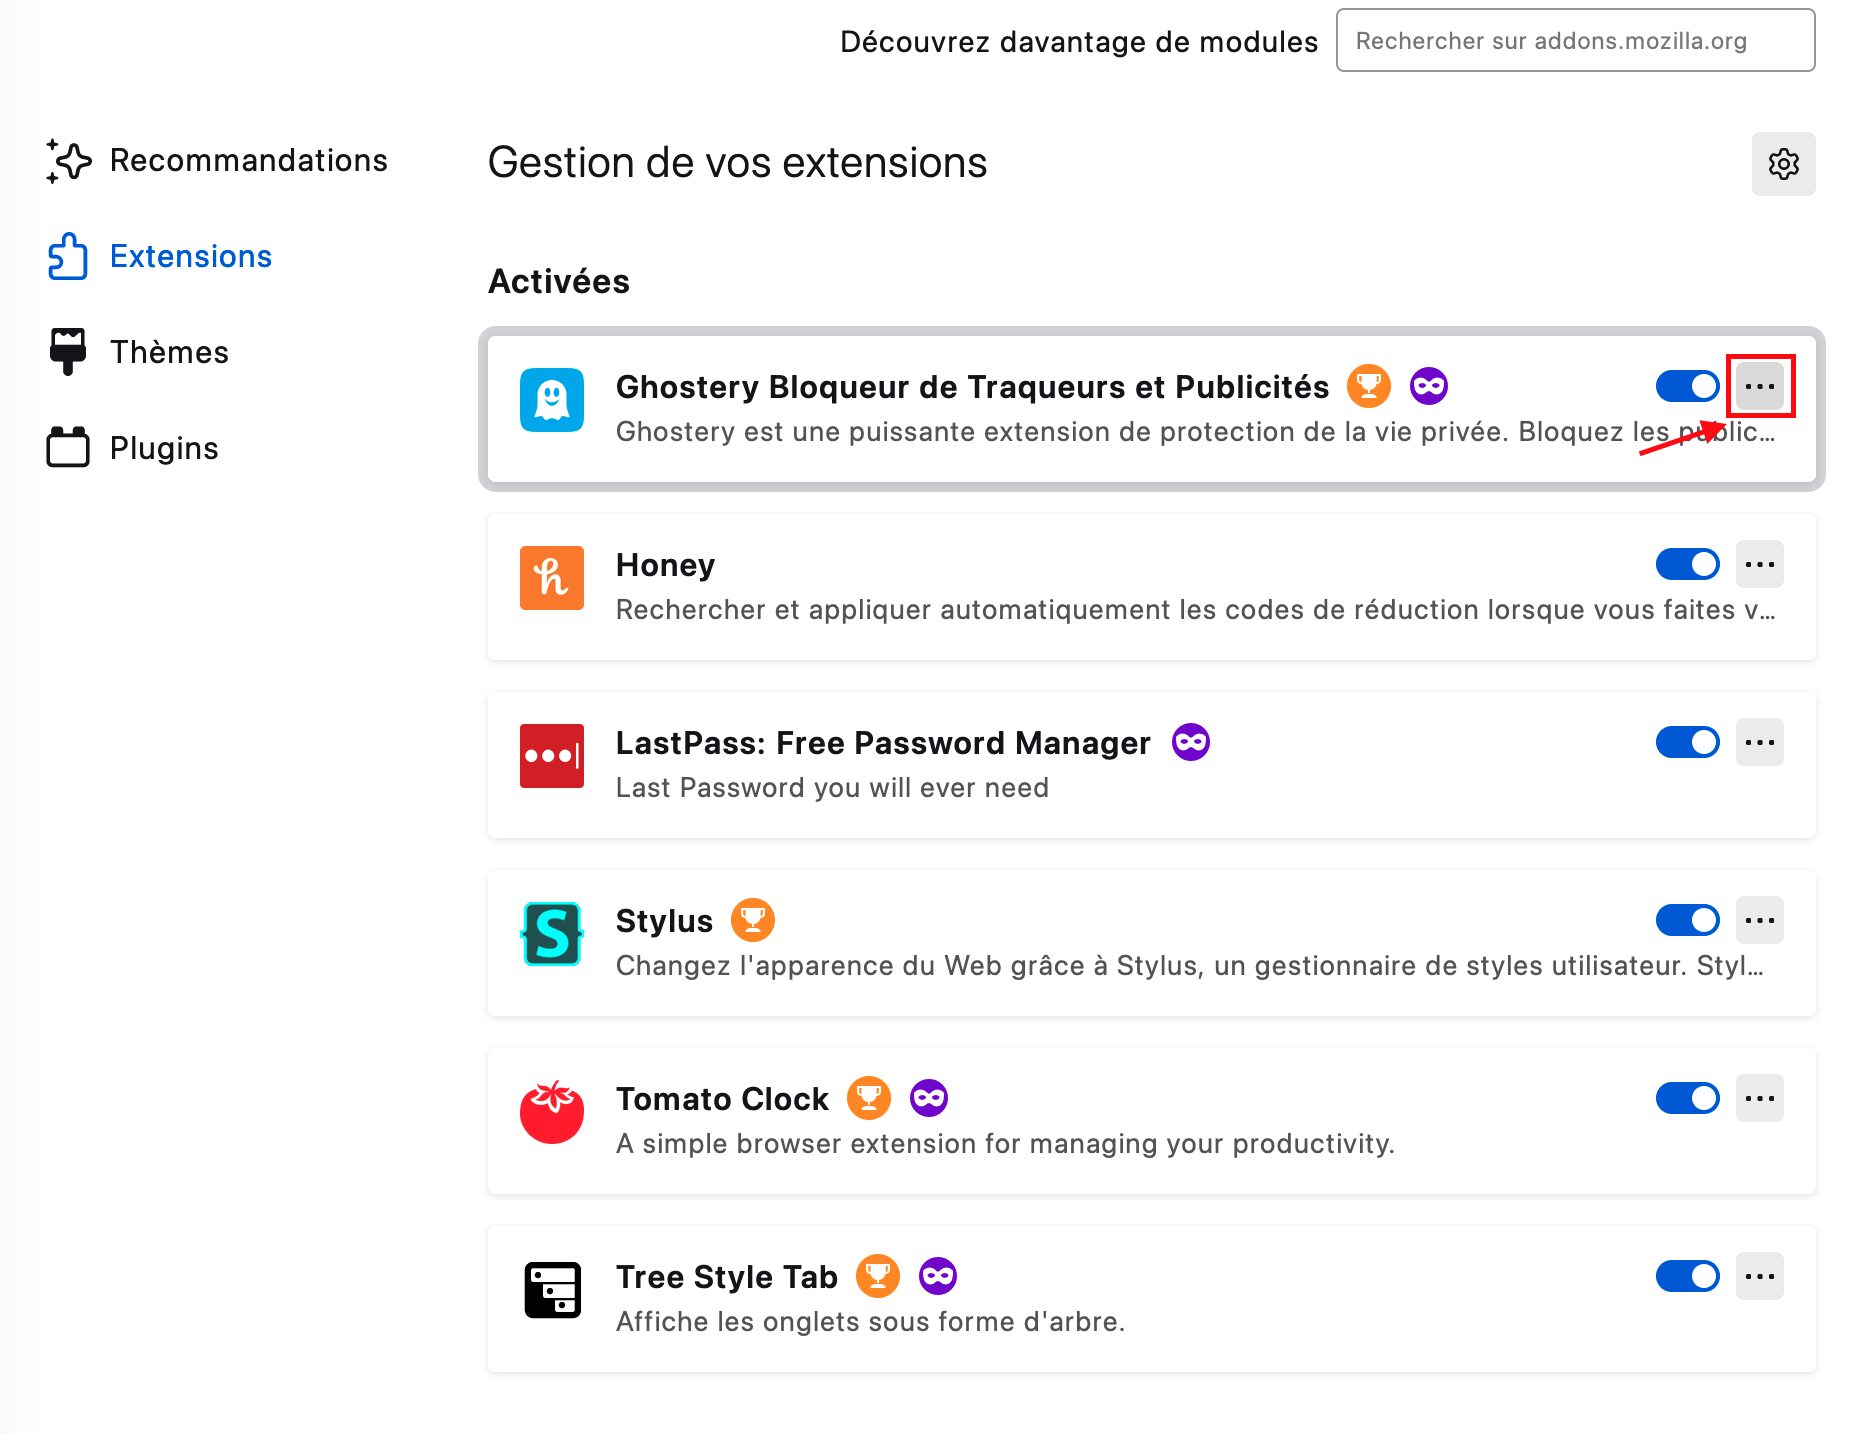Screen dimensions: 1850x1434
Task: Click the Tree Style Tab icon
Action: coord(552,1290)
